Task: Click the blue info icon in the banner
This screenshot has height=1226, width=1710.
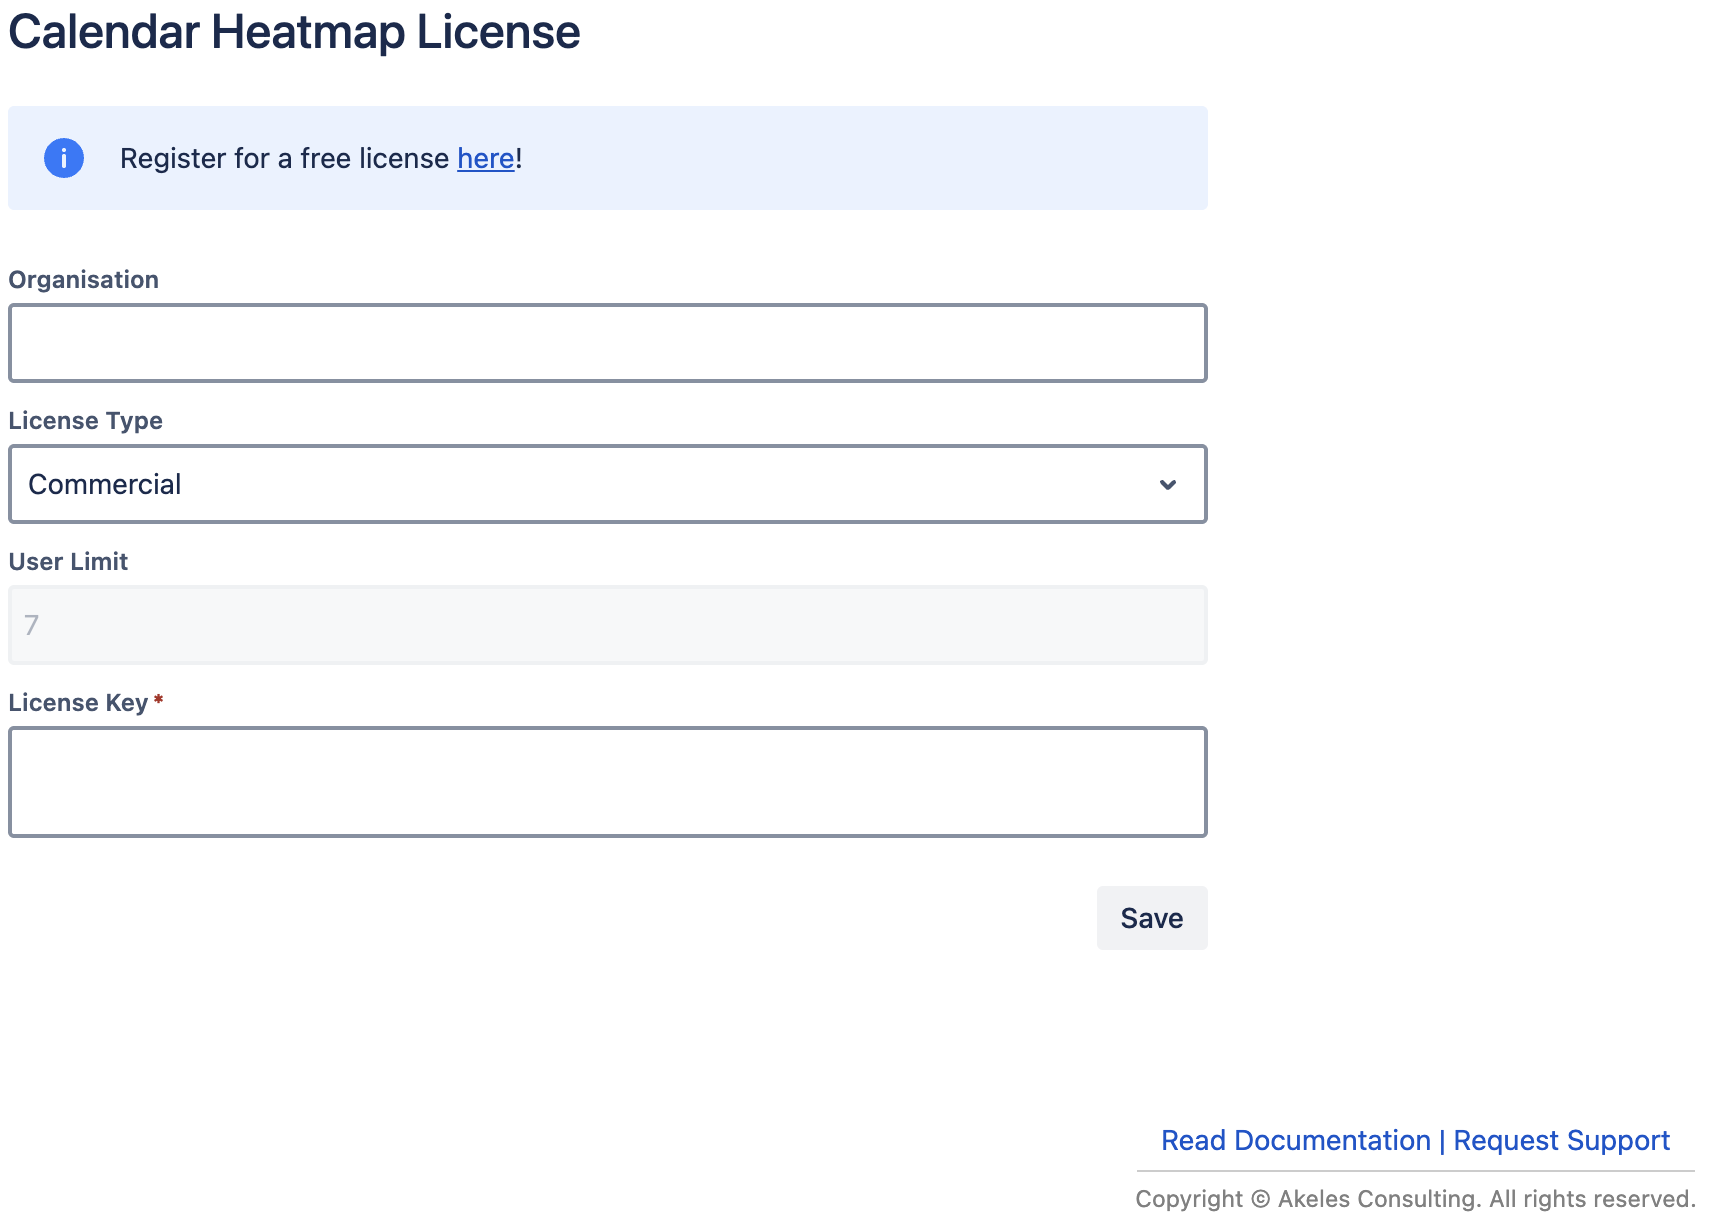Action: pos(64,158)
